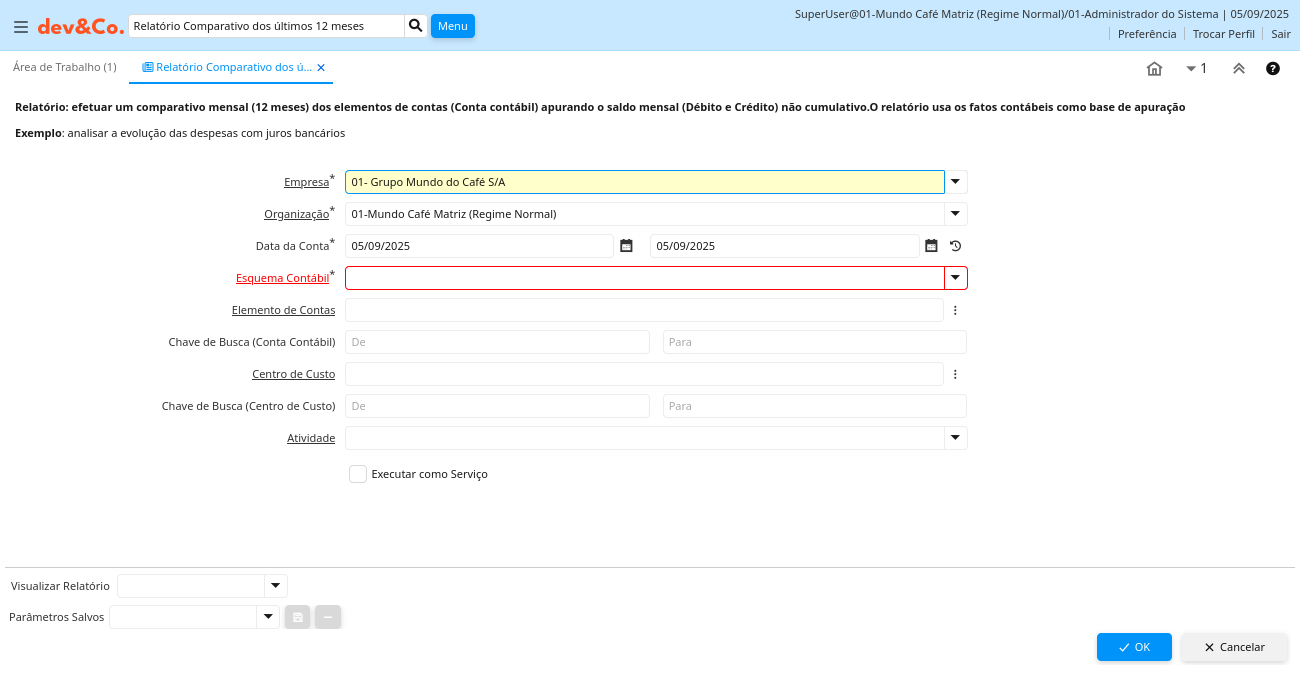The width and height of the screenshot is (1300, 674).
Task: Open the hamburger main menu icon
Action: click(20, 27)
